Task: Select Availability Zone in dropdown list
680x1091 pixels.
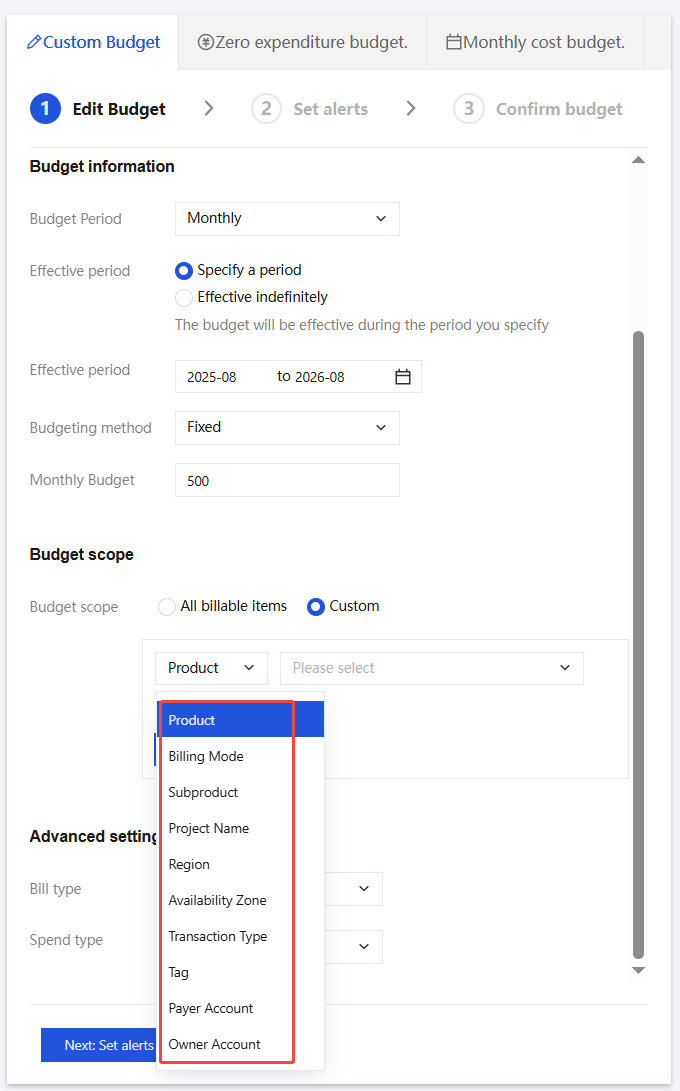Action: tap(217, 900)
